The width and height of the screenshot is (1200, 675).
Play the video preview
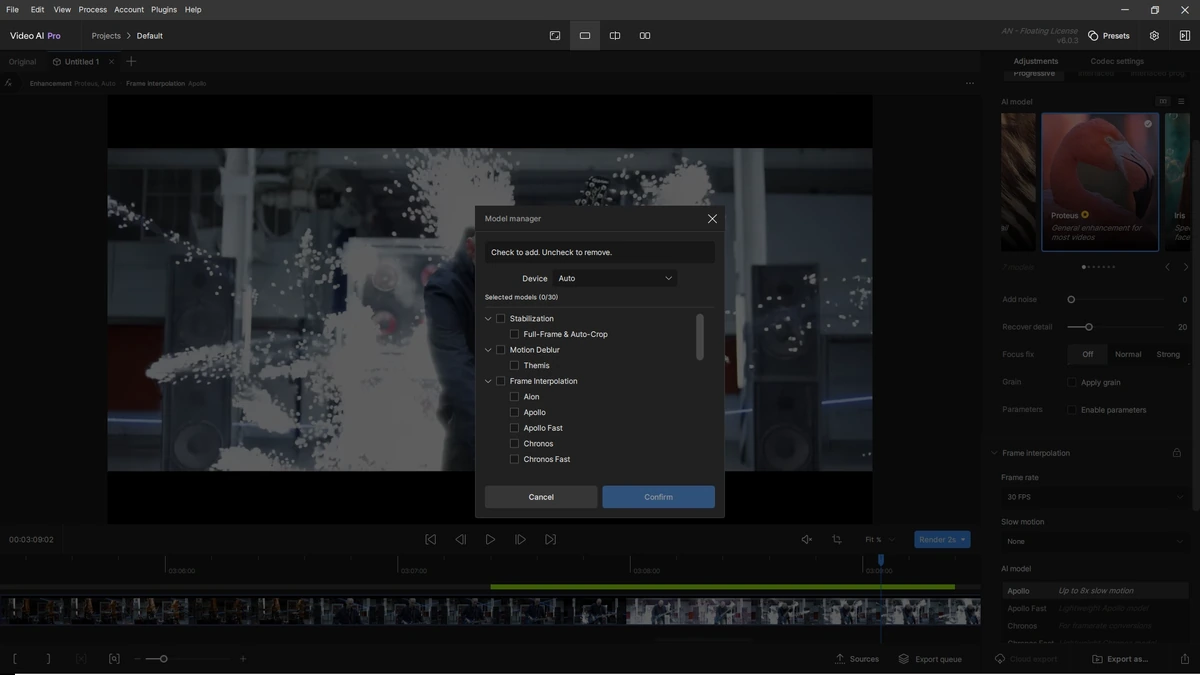coord(490,539)
